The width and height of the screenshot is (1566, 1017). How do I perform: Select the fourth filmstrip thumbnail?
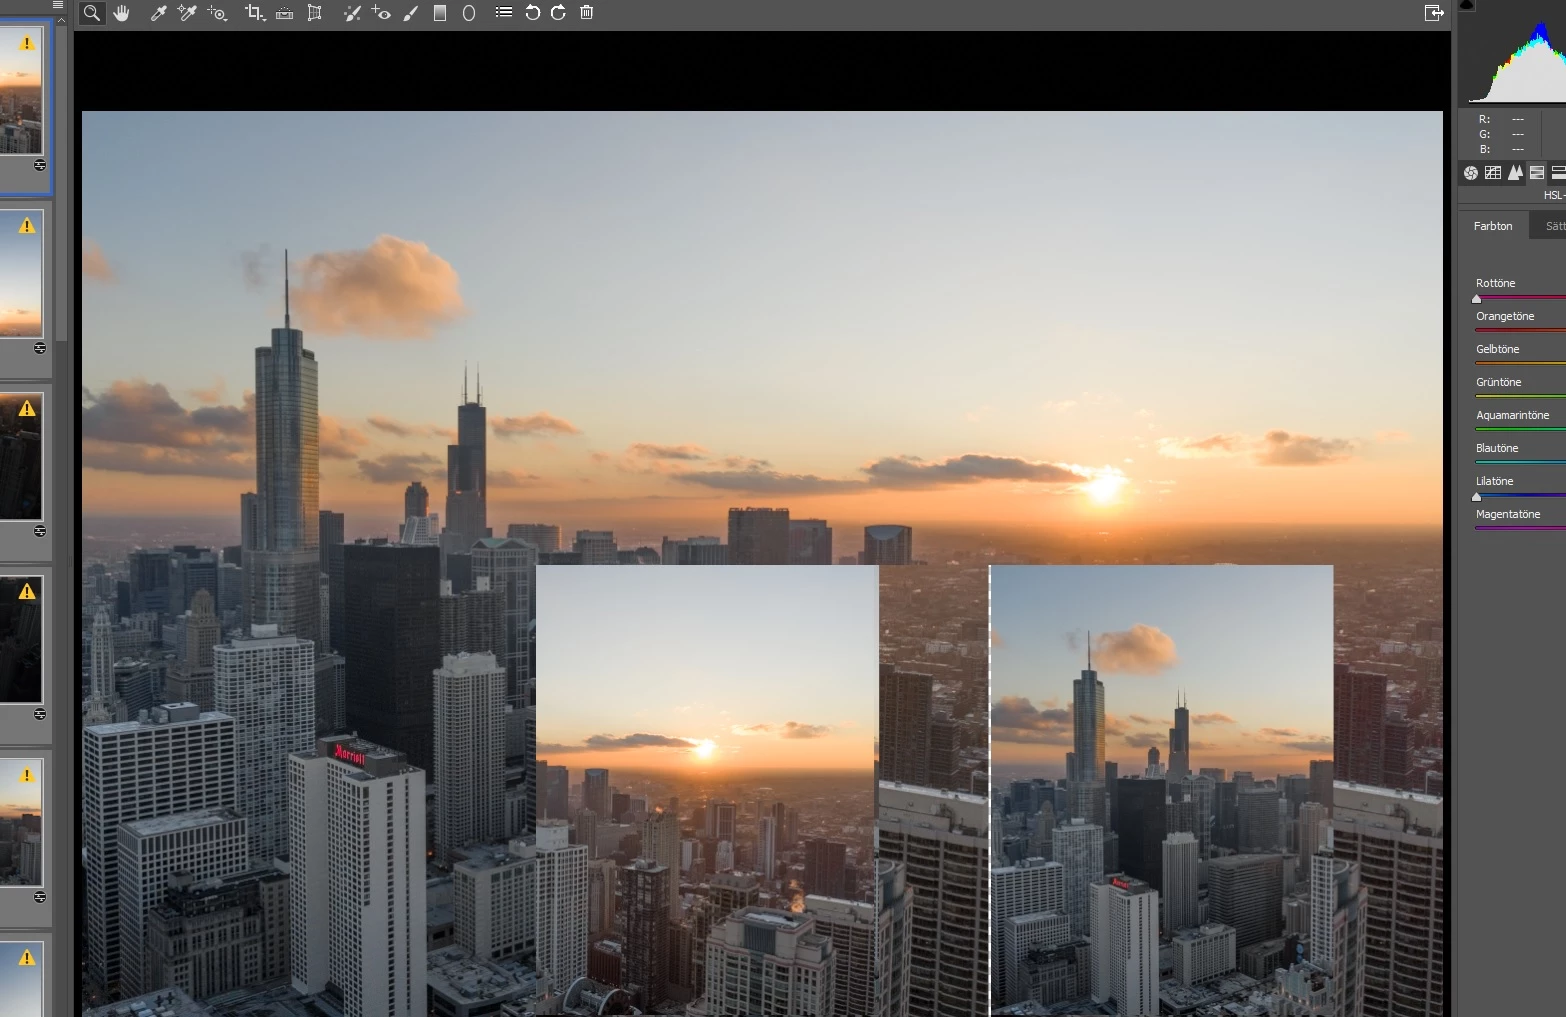(21, 640)
